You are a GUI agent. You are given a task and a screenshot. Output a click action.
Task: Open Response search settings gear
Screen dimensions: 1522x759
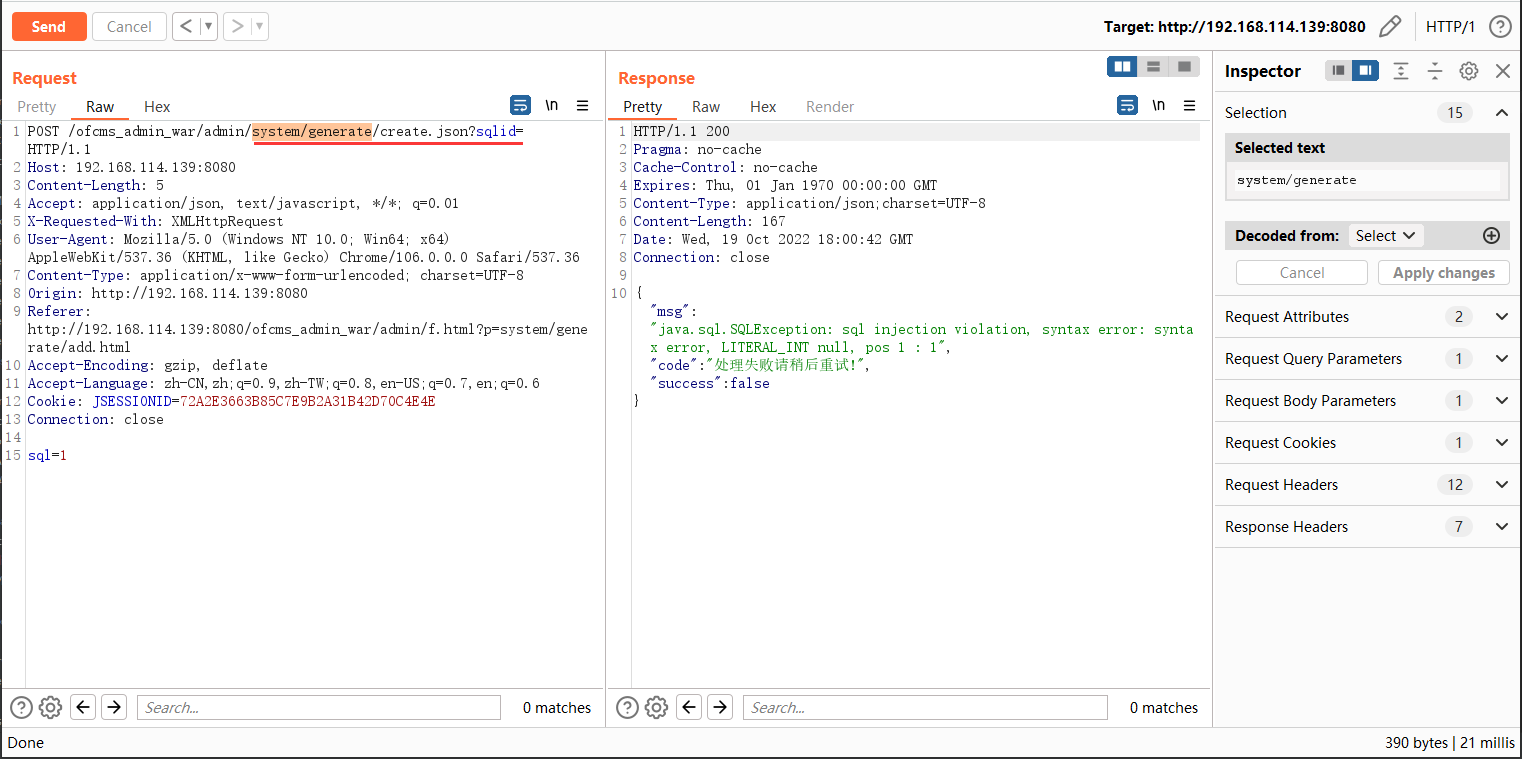[x=656, y=708]
